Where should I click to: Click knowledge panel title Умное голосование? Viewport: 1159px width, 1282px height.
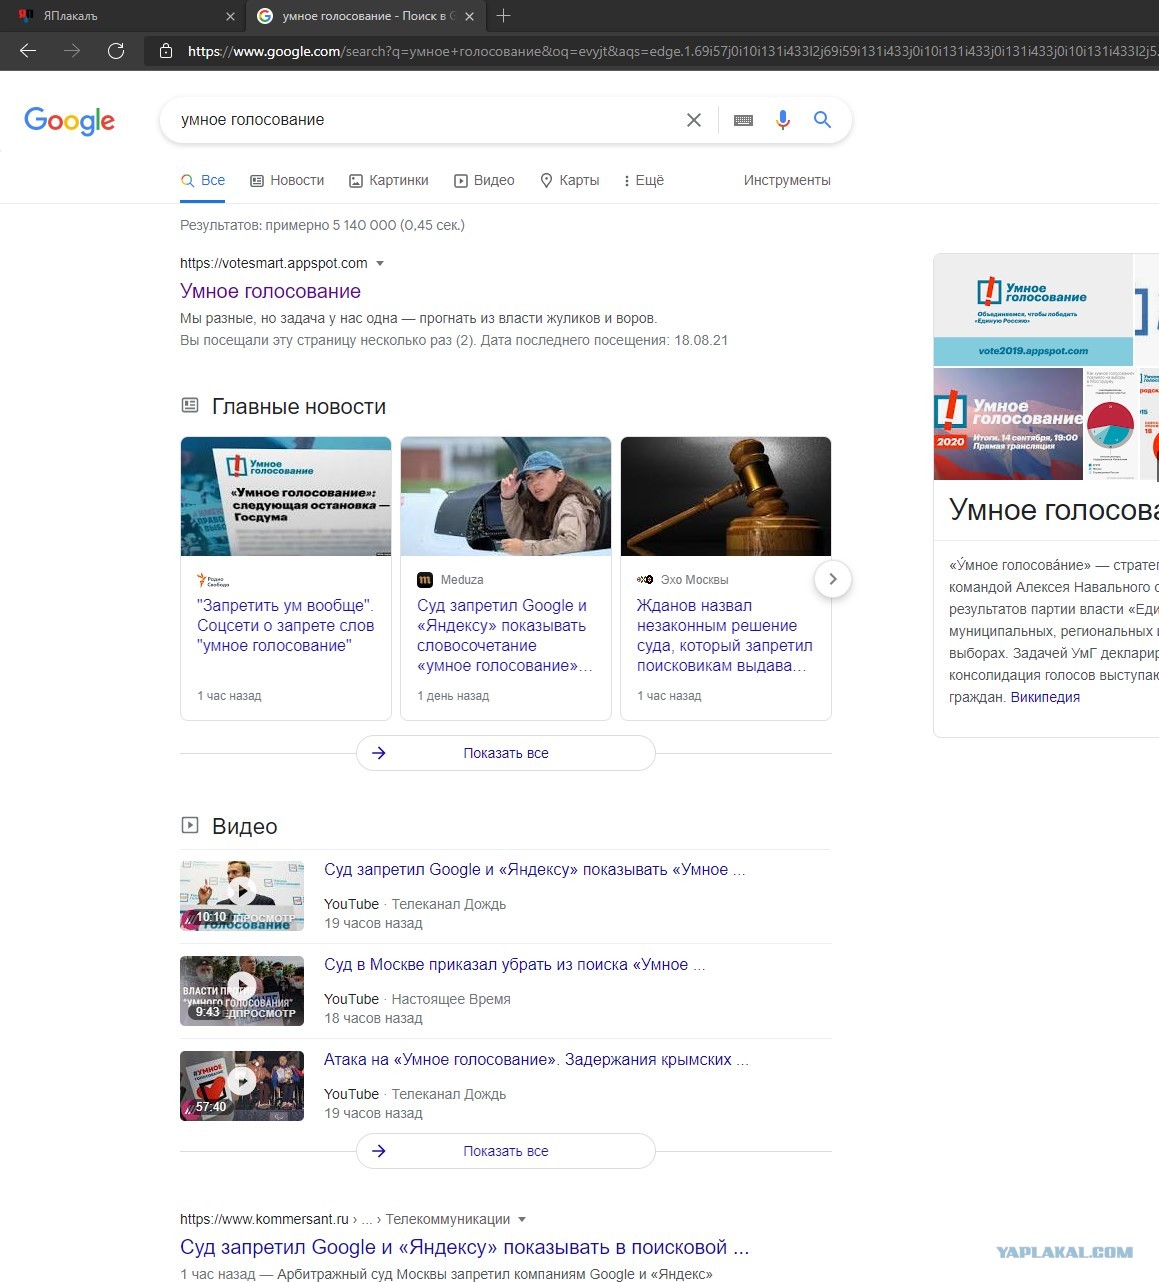pos(1054,510)
